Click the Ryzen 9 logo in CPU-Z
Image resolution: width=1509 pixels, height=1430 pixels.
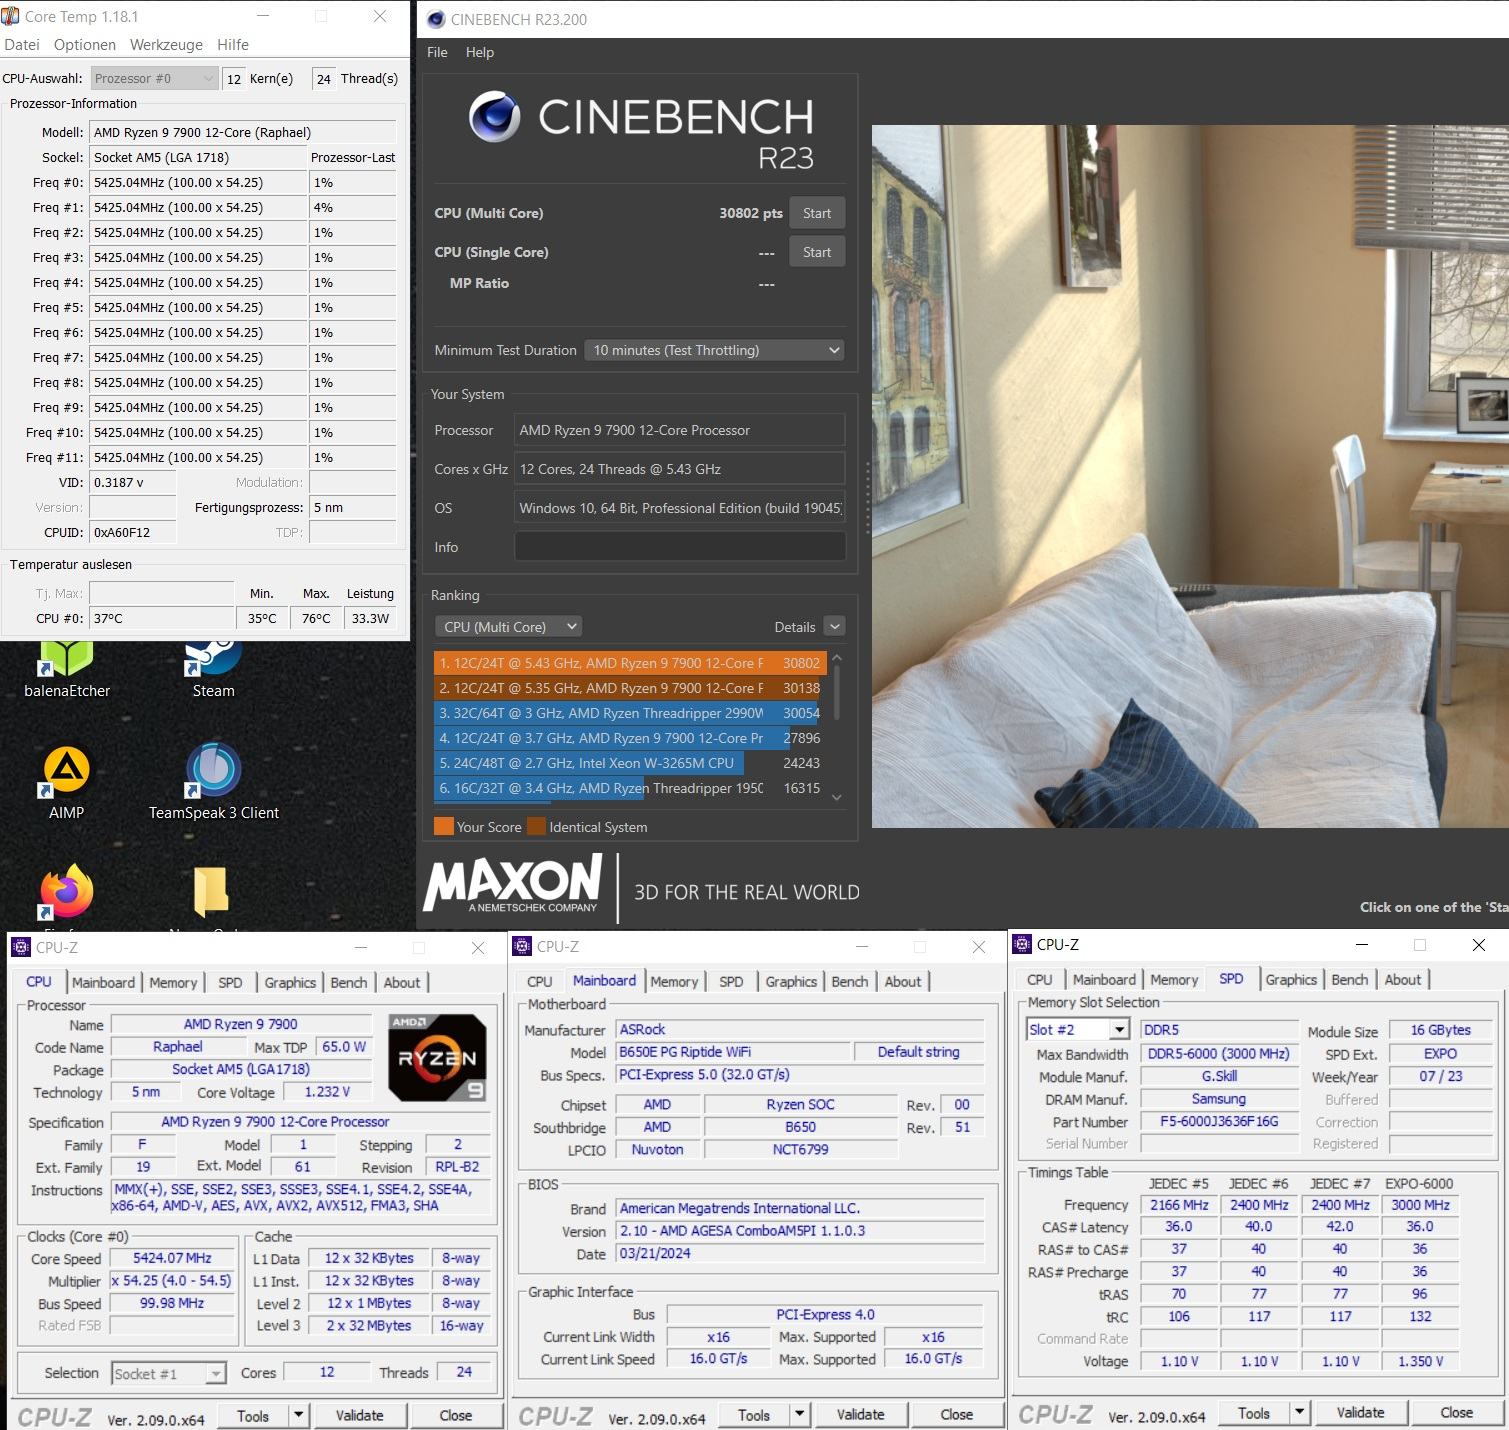437,1057
